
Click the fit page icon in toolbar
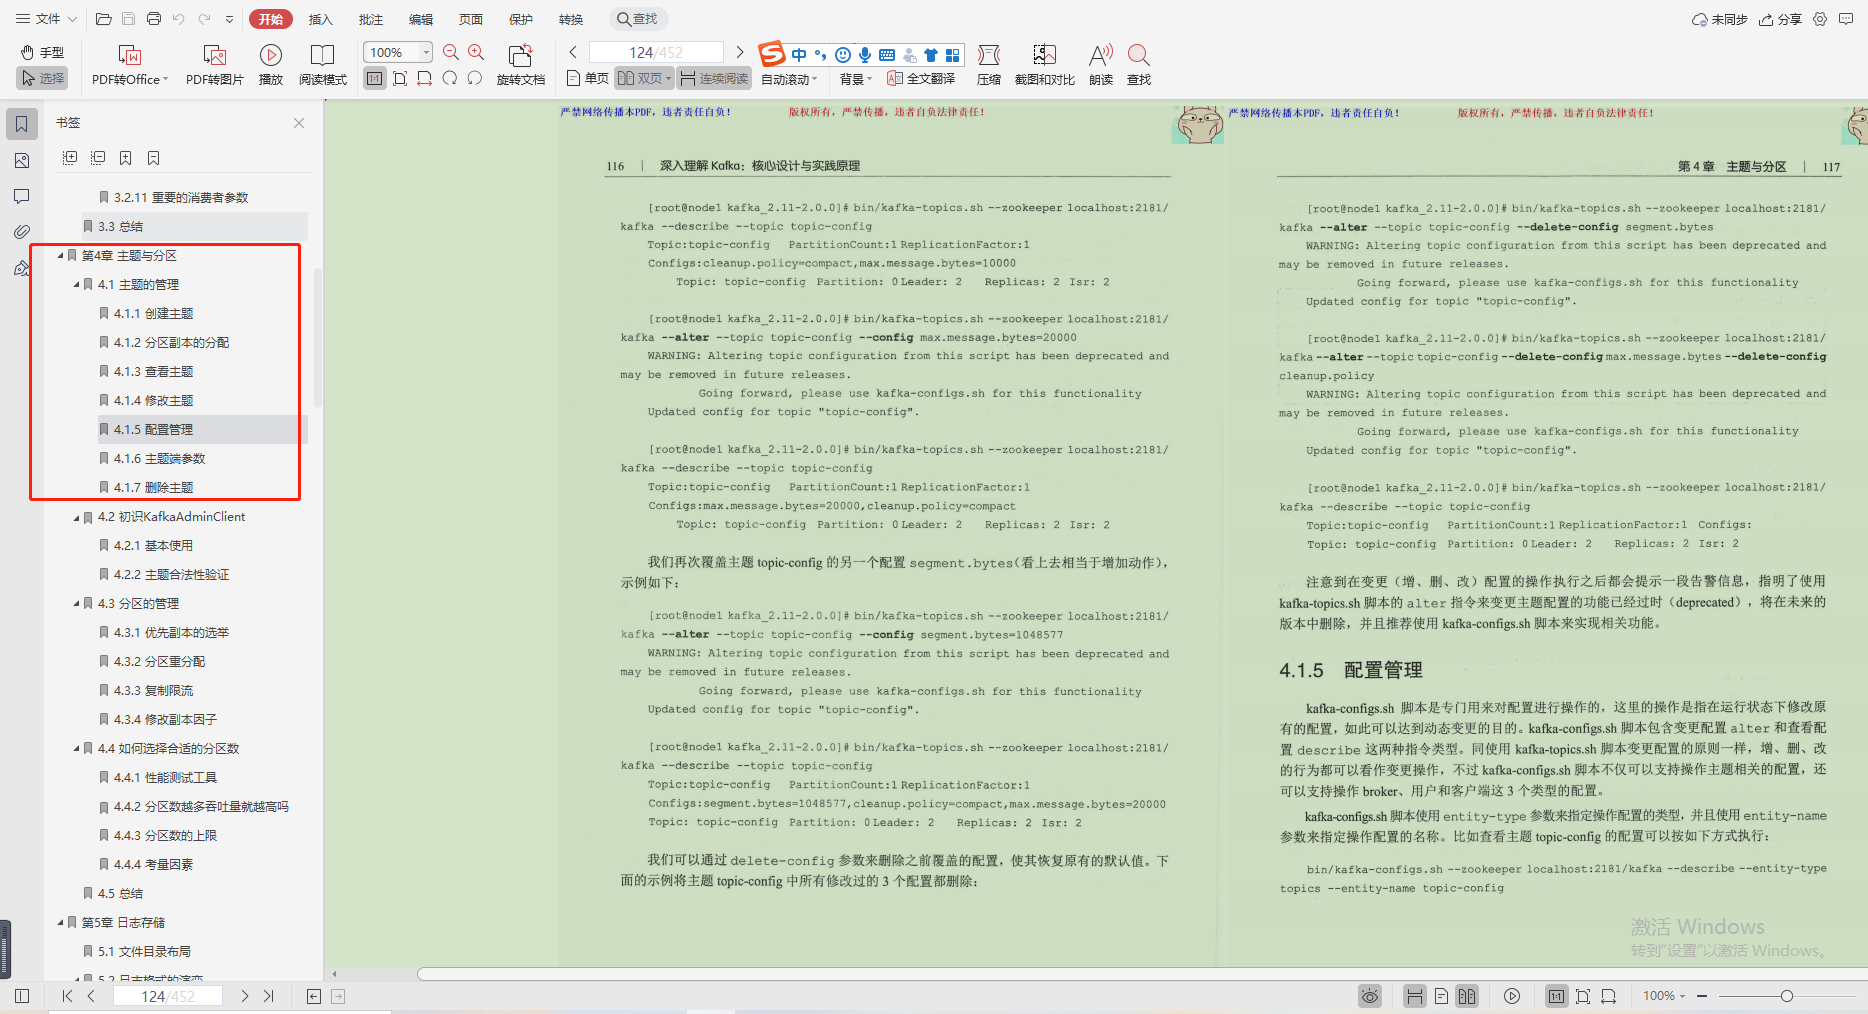click(x=400, y=78)
